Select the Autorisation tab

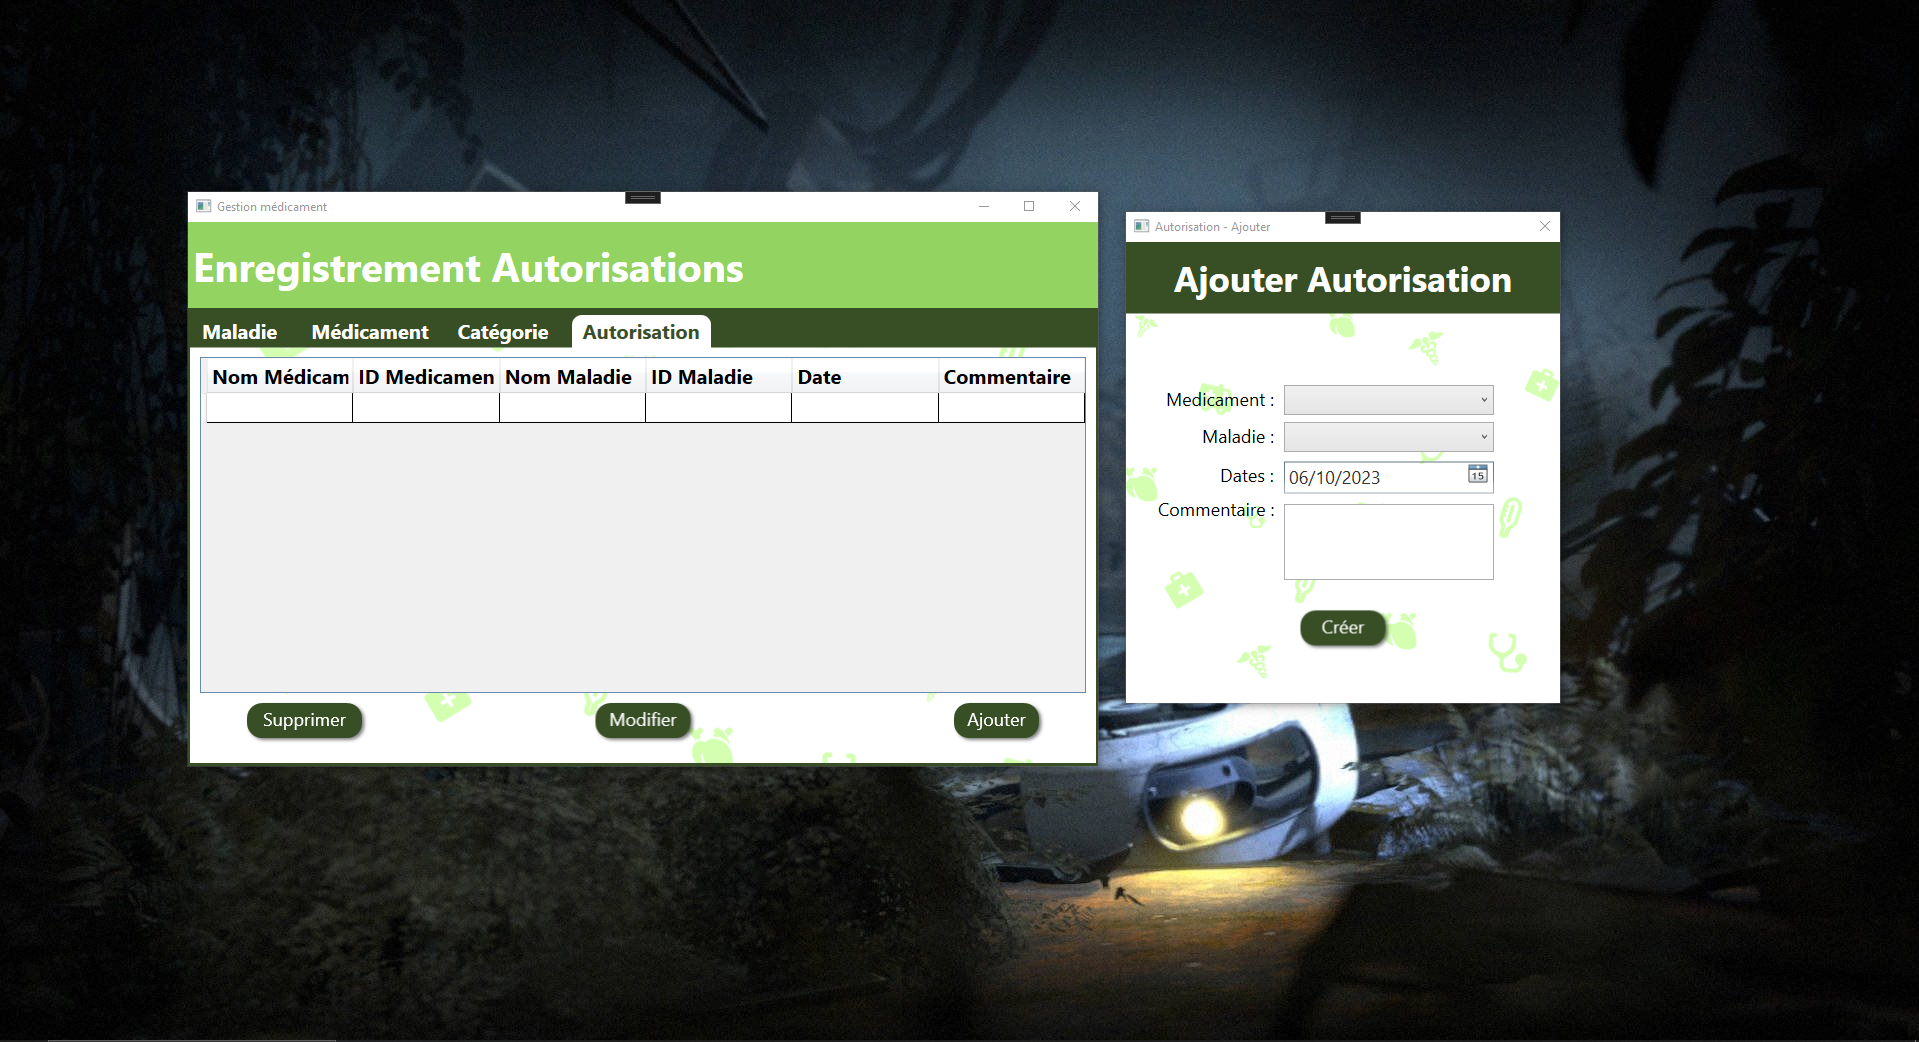641,332
